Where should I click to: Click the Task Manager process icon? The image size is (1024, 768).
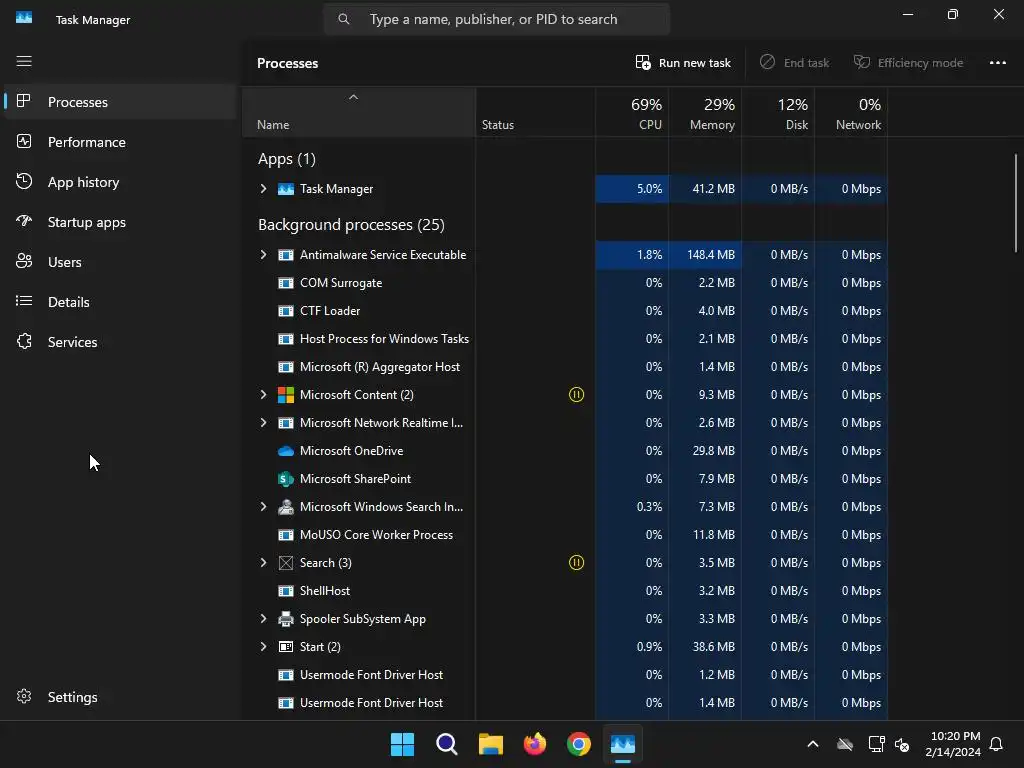tap(285, 189)
